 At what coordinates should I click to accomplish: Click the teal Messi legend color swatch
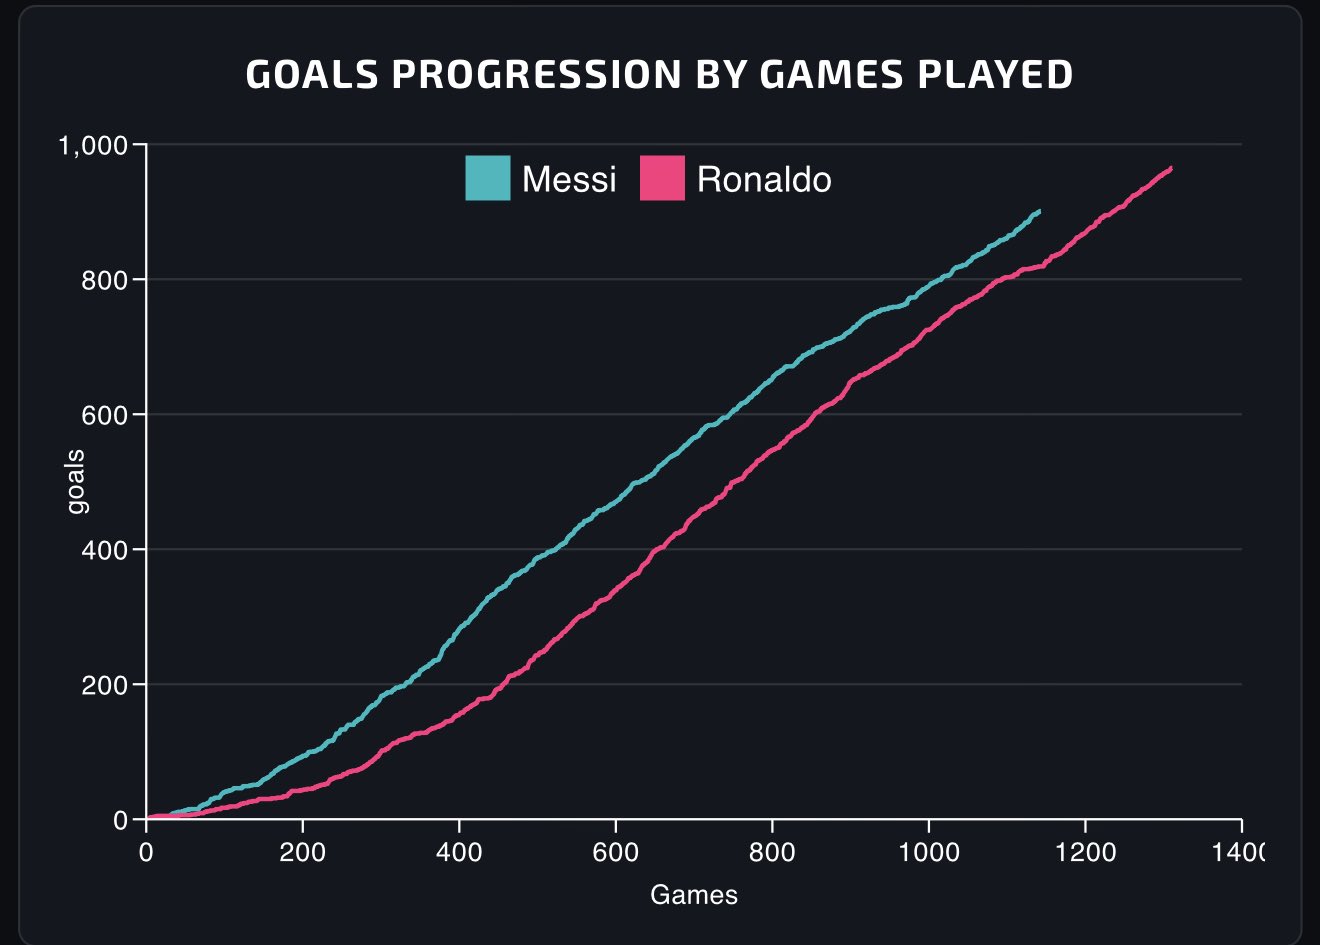tap(487, 179)
